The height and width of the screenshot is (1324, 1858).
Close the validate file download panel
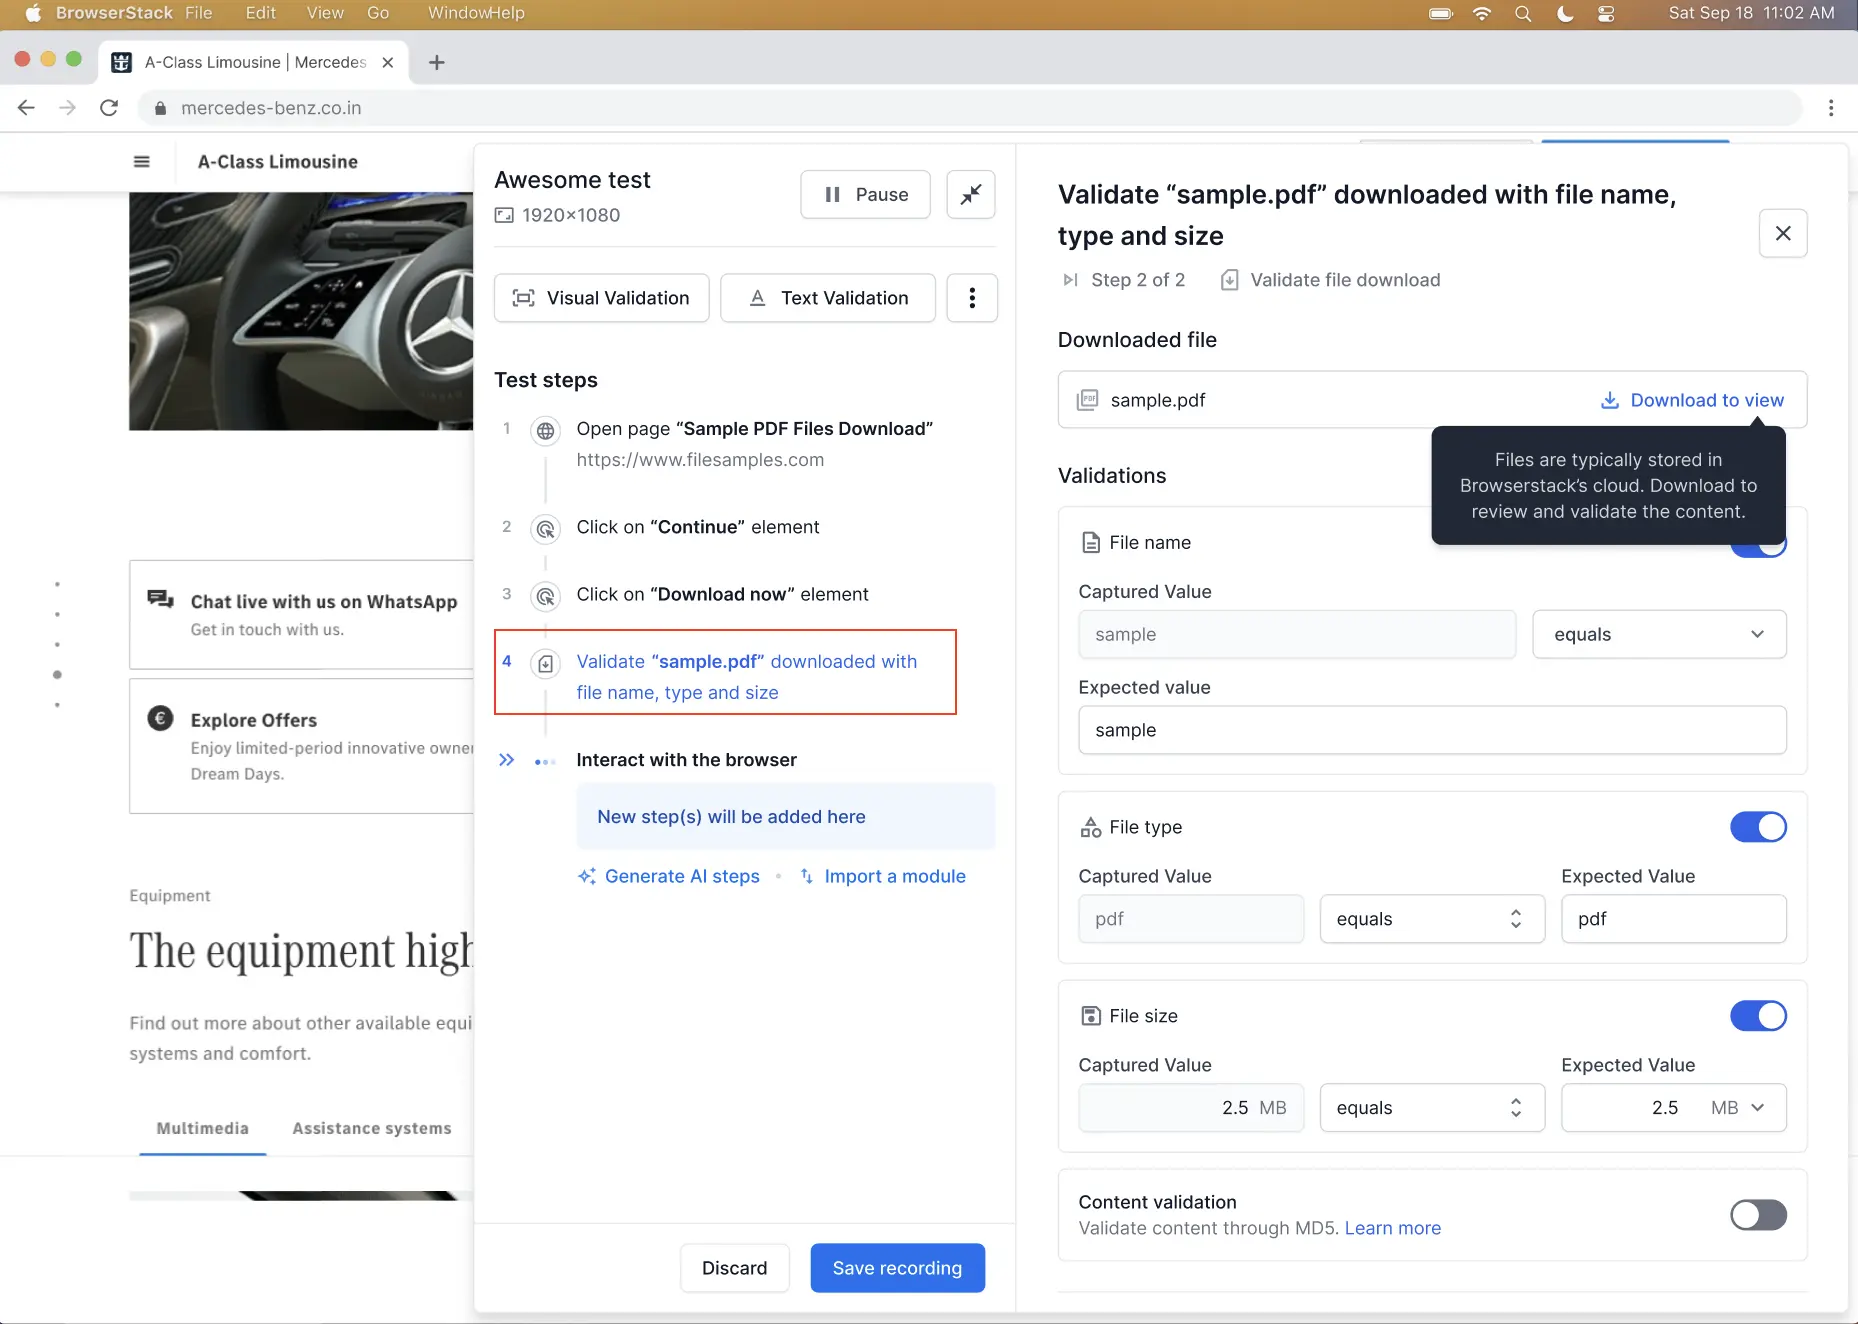pyautogui.click(x=1782, y=233)
